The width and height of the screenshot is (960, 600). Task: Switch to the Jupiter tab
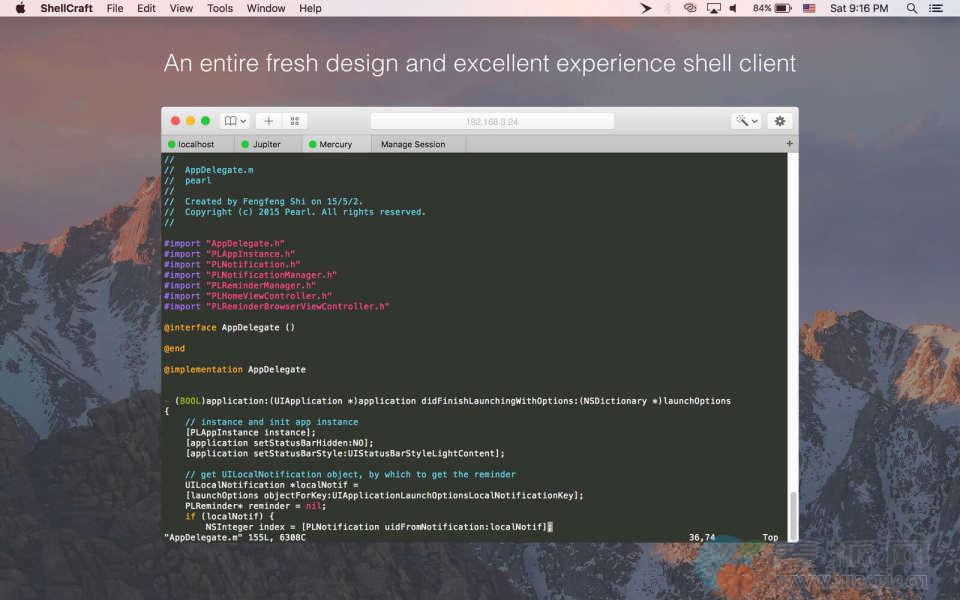point(266,144)
